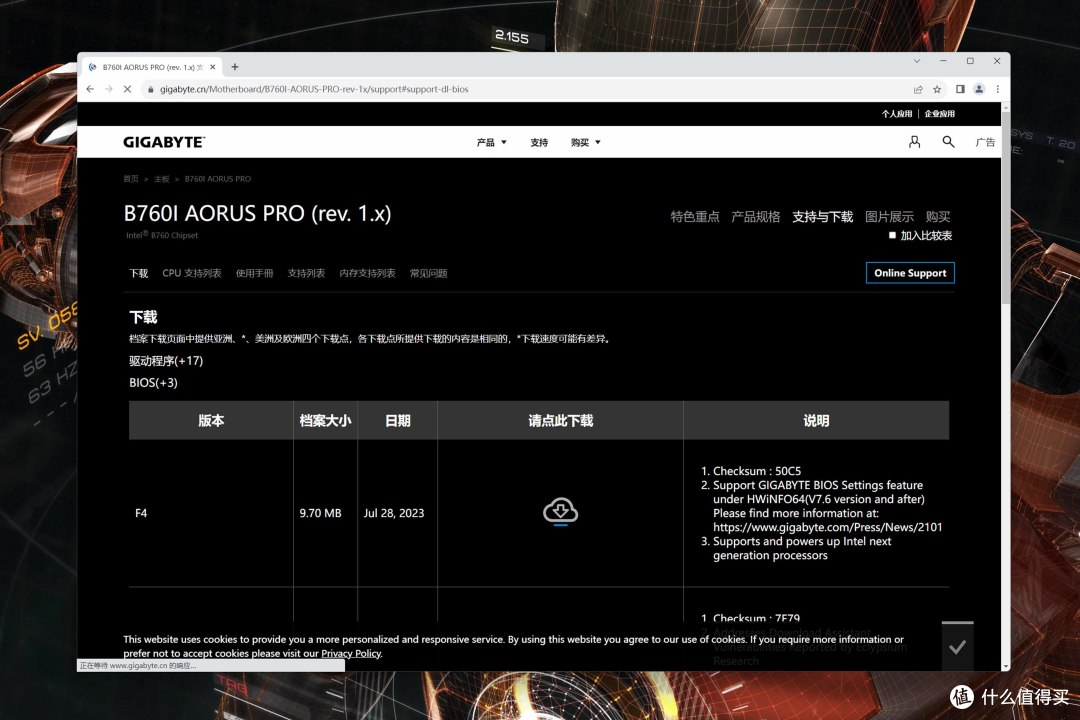Open 购买 section link near title
The image size is (1080, 720).
point(938,216)
